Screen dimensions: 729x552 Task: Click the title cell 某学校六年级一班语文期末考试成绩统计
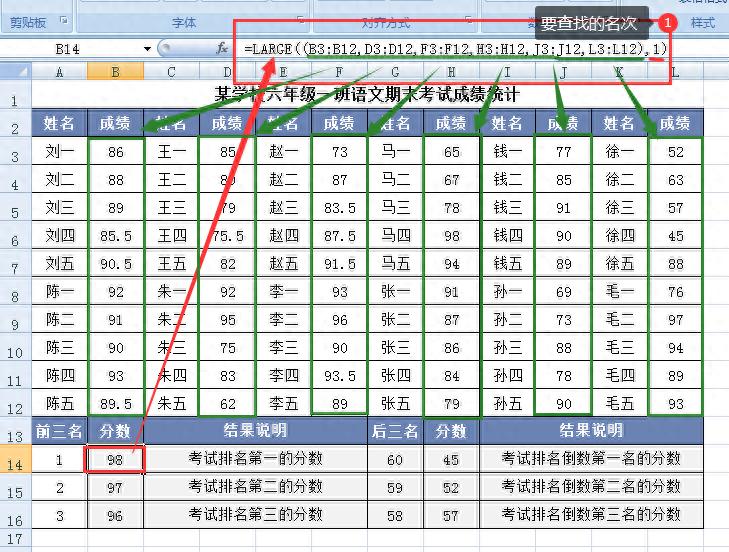pyautogui.click(x=367, y=94)
